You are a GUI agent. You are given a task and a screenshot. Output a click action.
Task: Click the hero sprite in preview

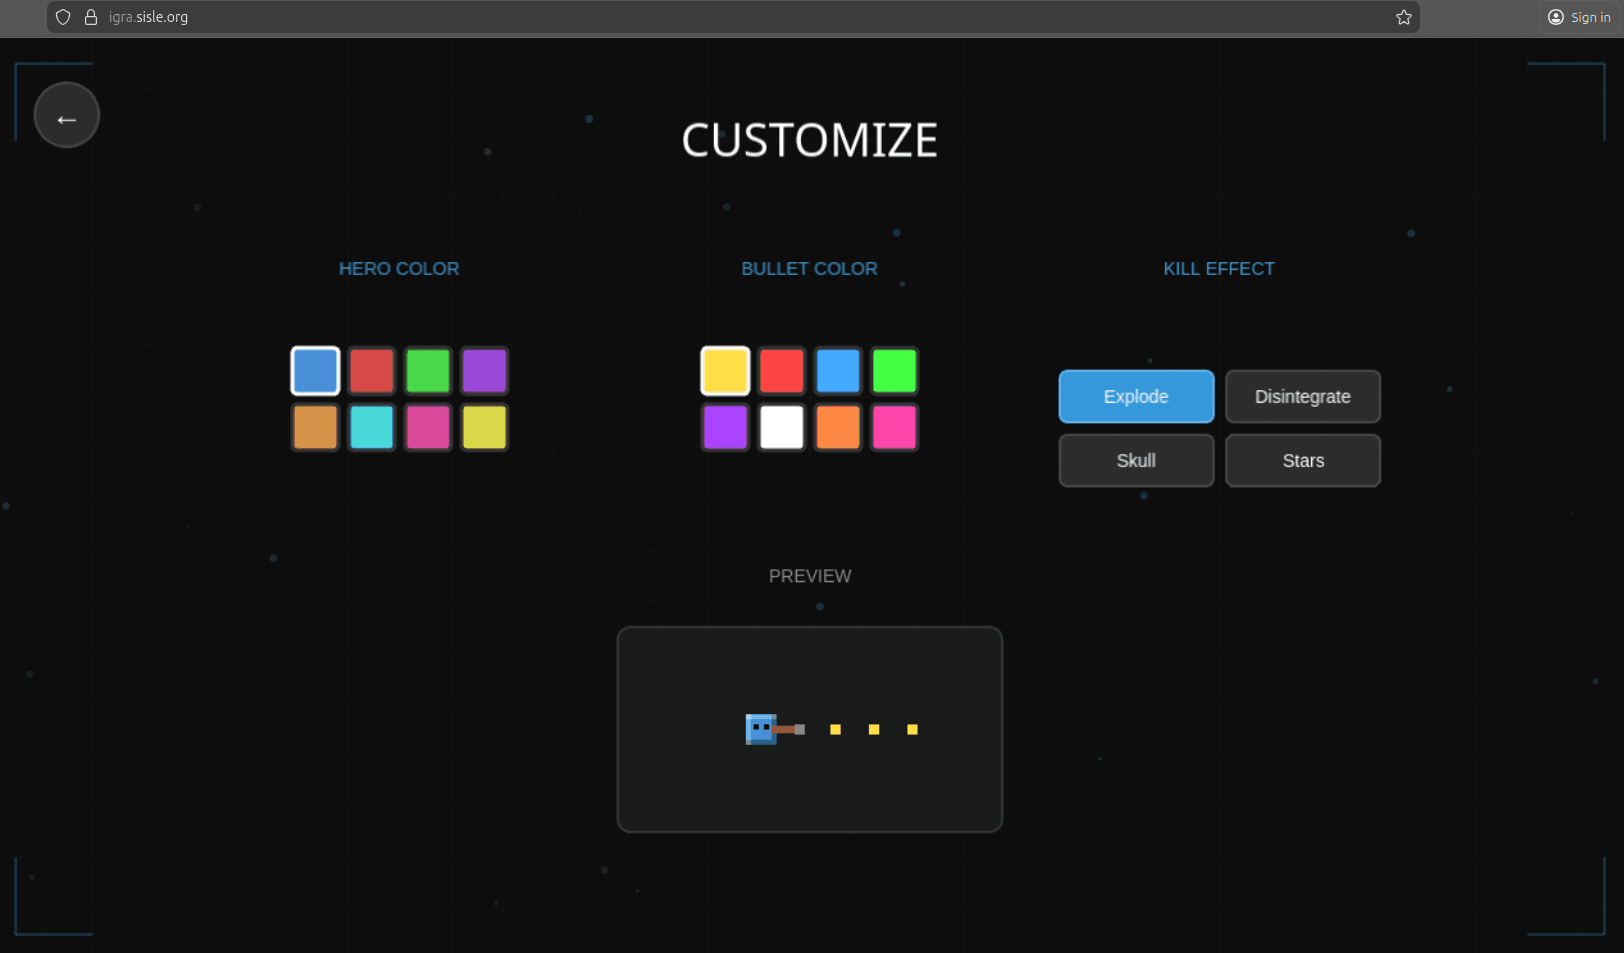762,729
